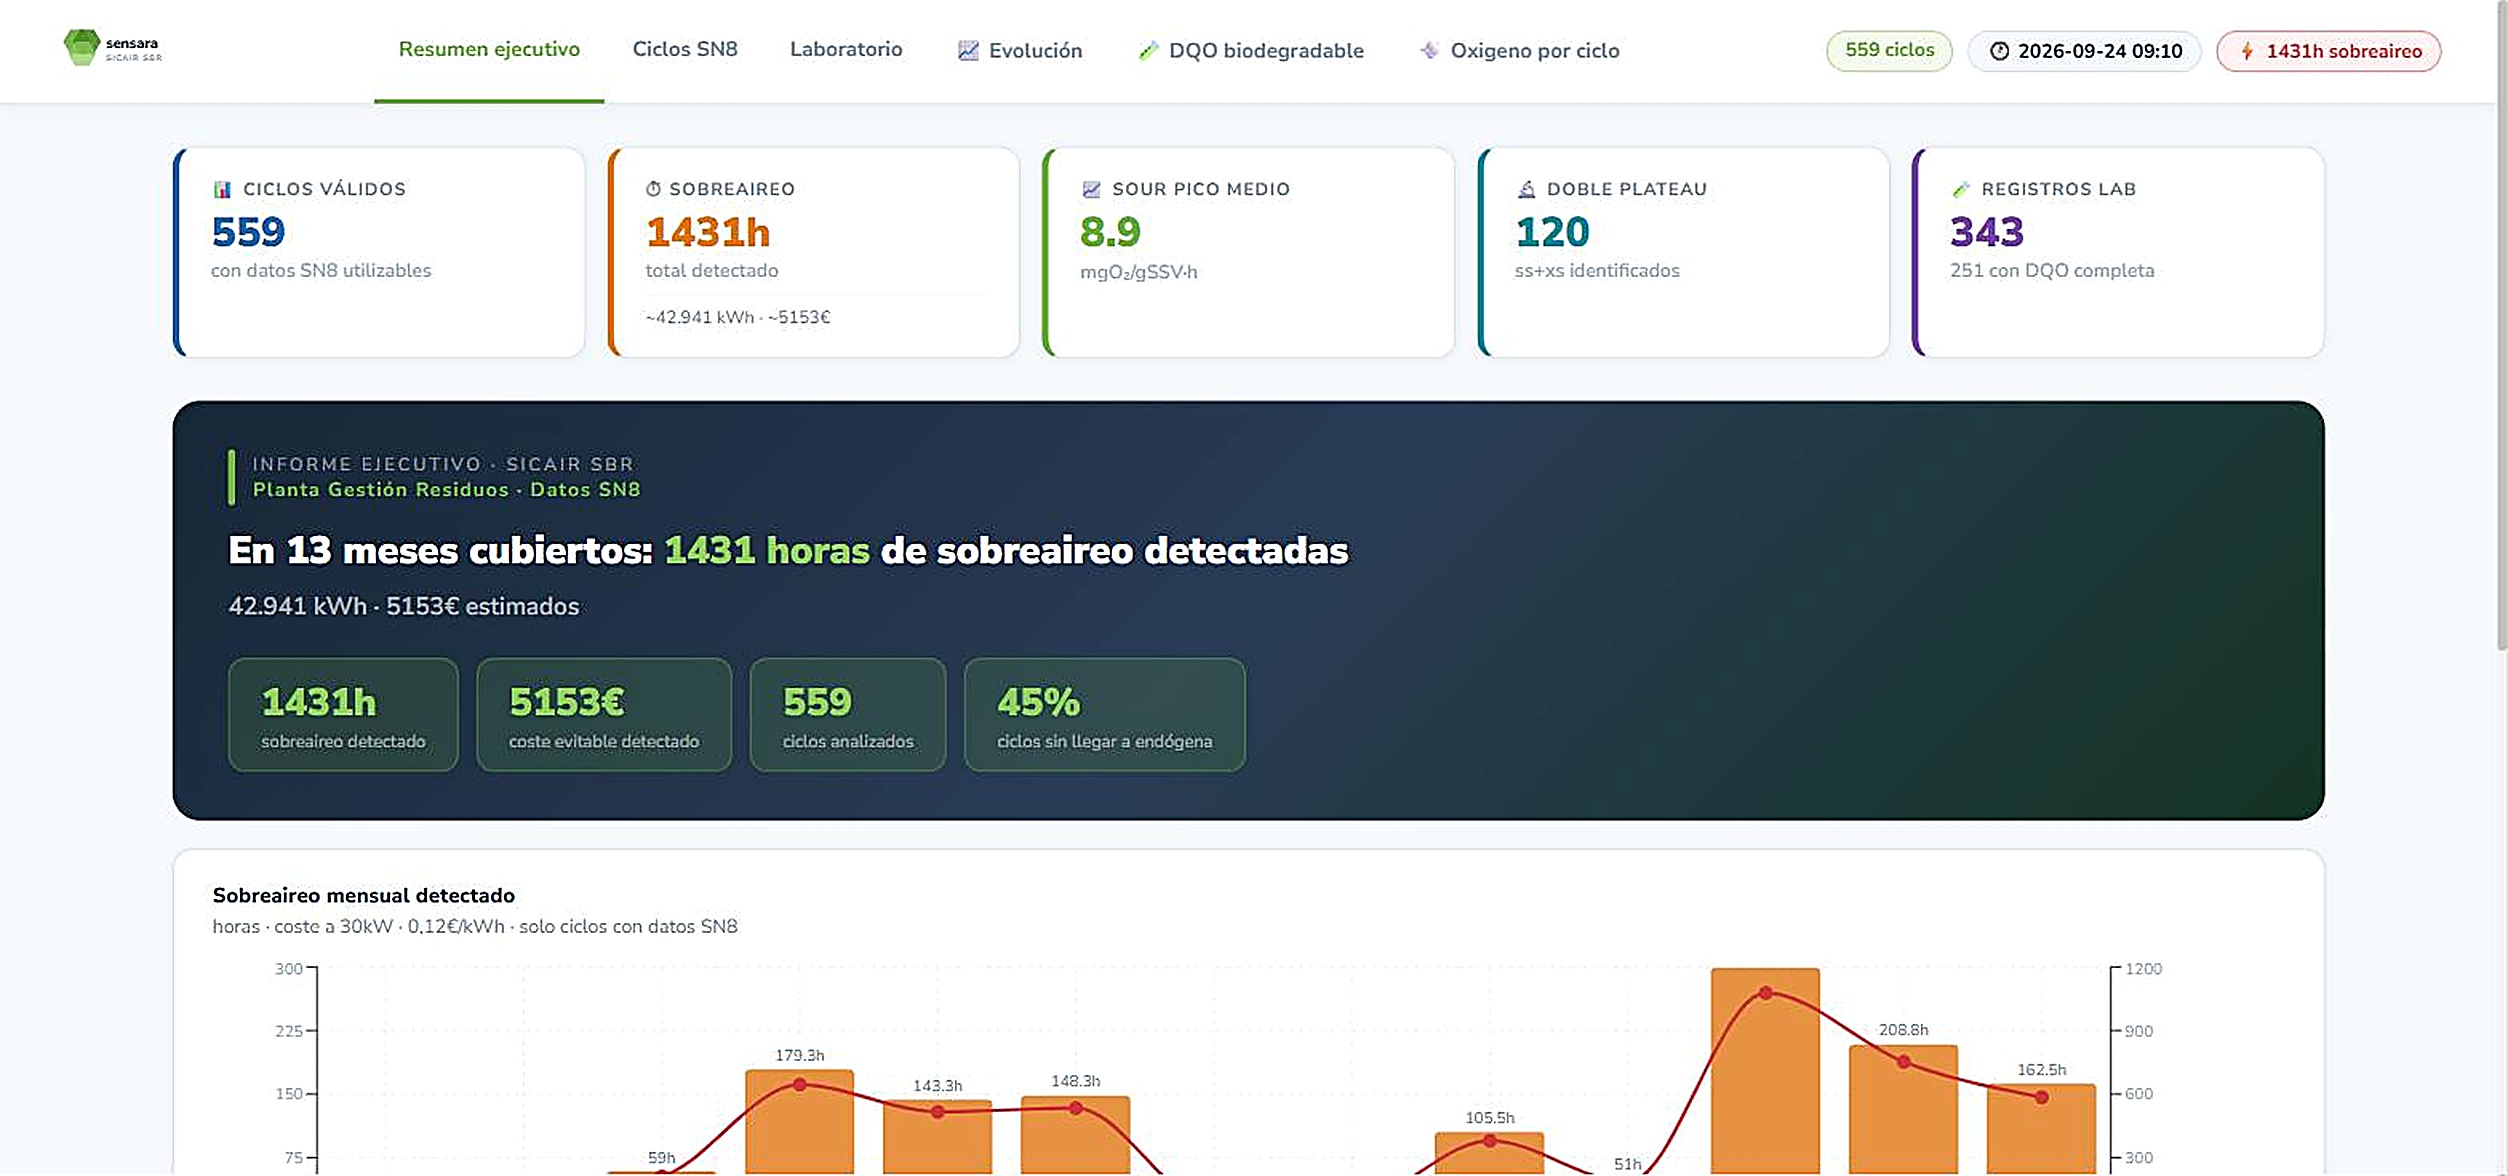Click the 5153€ coste evitable detectado tile
Viewport: 2508px width, 1176px height.
(604, 714)
